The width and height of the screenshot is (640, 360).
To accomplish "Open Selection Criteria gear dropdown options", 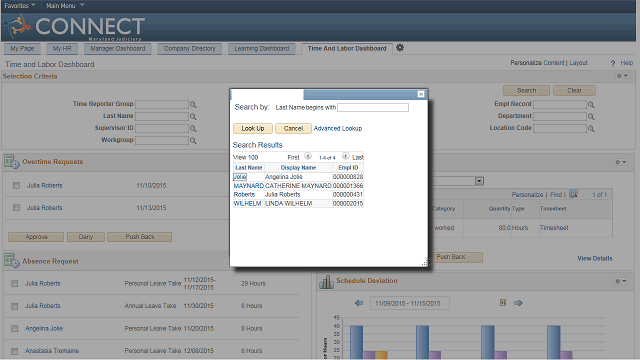I will (x=622, y=76).
